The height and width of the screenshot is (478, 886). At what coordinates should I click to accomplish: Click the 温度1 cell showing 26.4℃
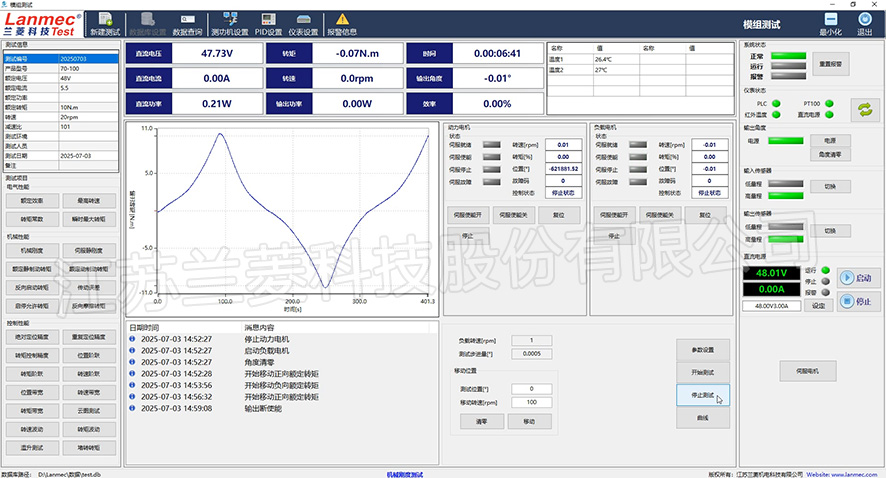tap(616, 59)
